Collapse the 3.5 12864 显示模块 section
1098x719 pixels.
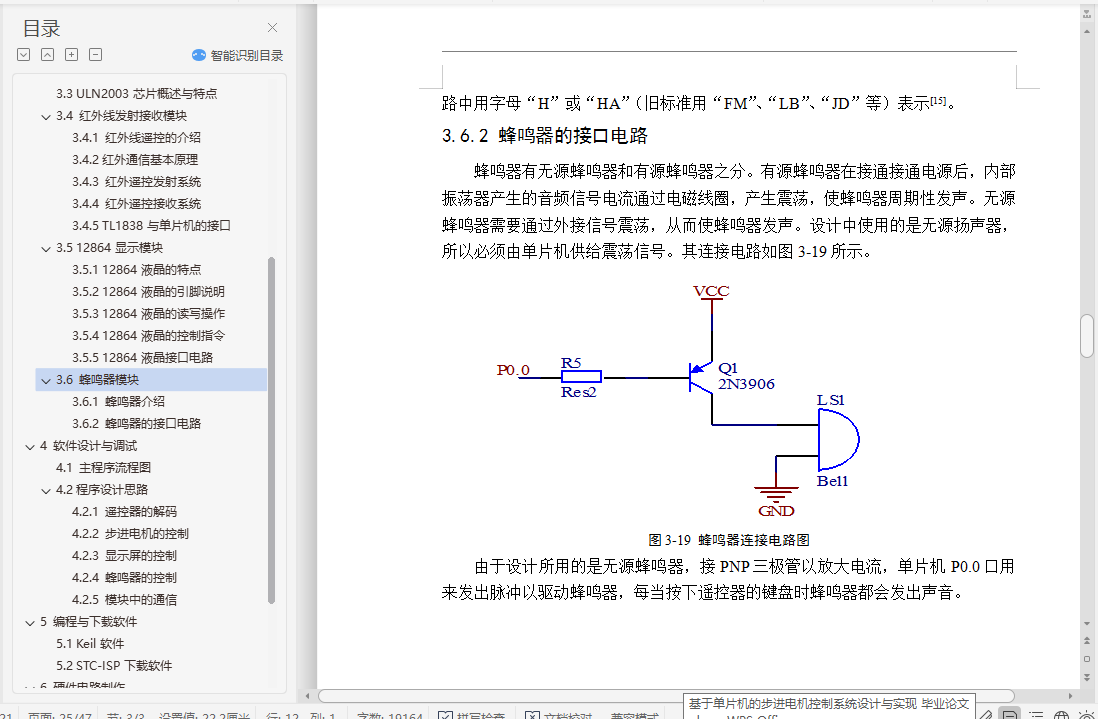pyautogui.click(x=46, y=249)
